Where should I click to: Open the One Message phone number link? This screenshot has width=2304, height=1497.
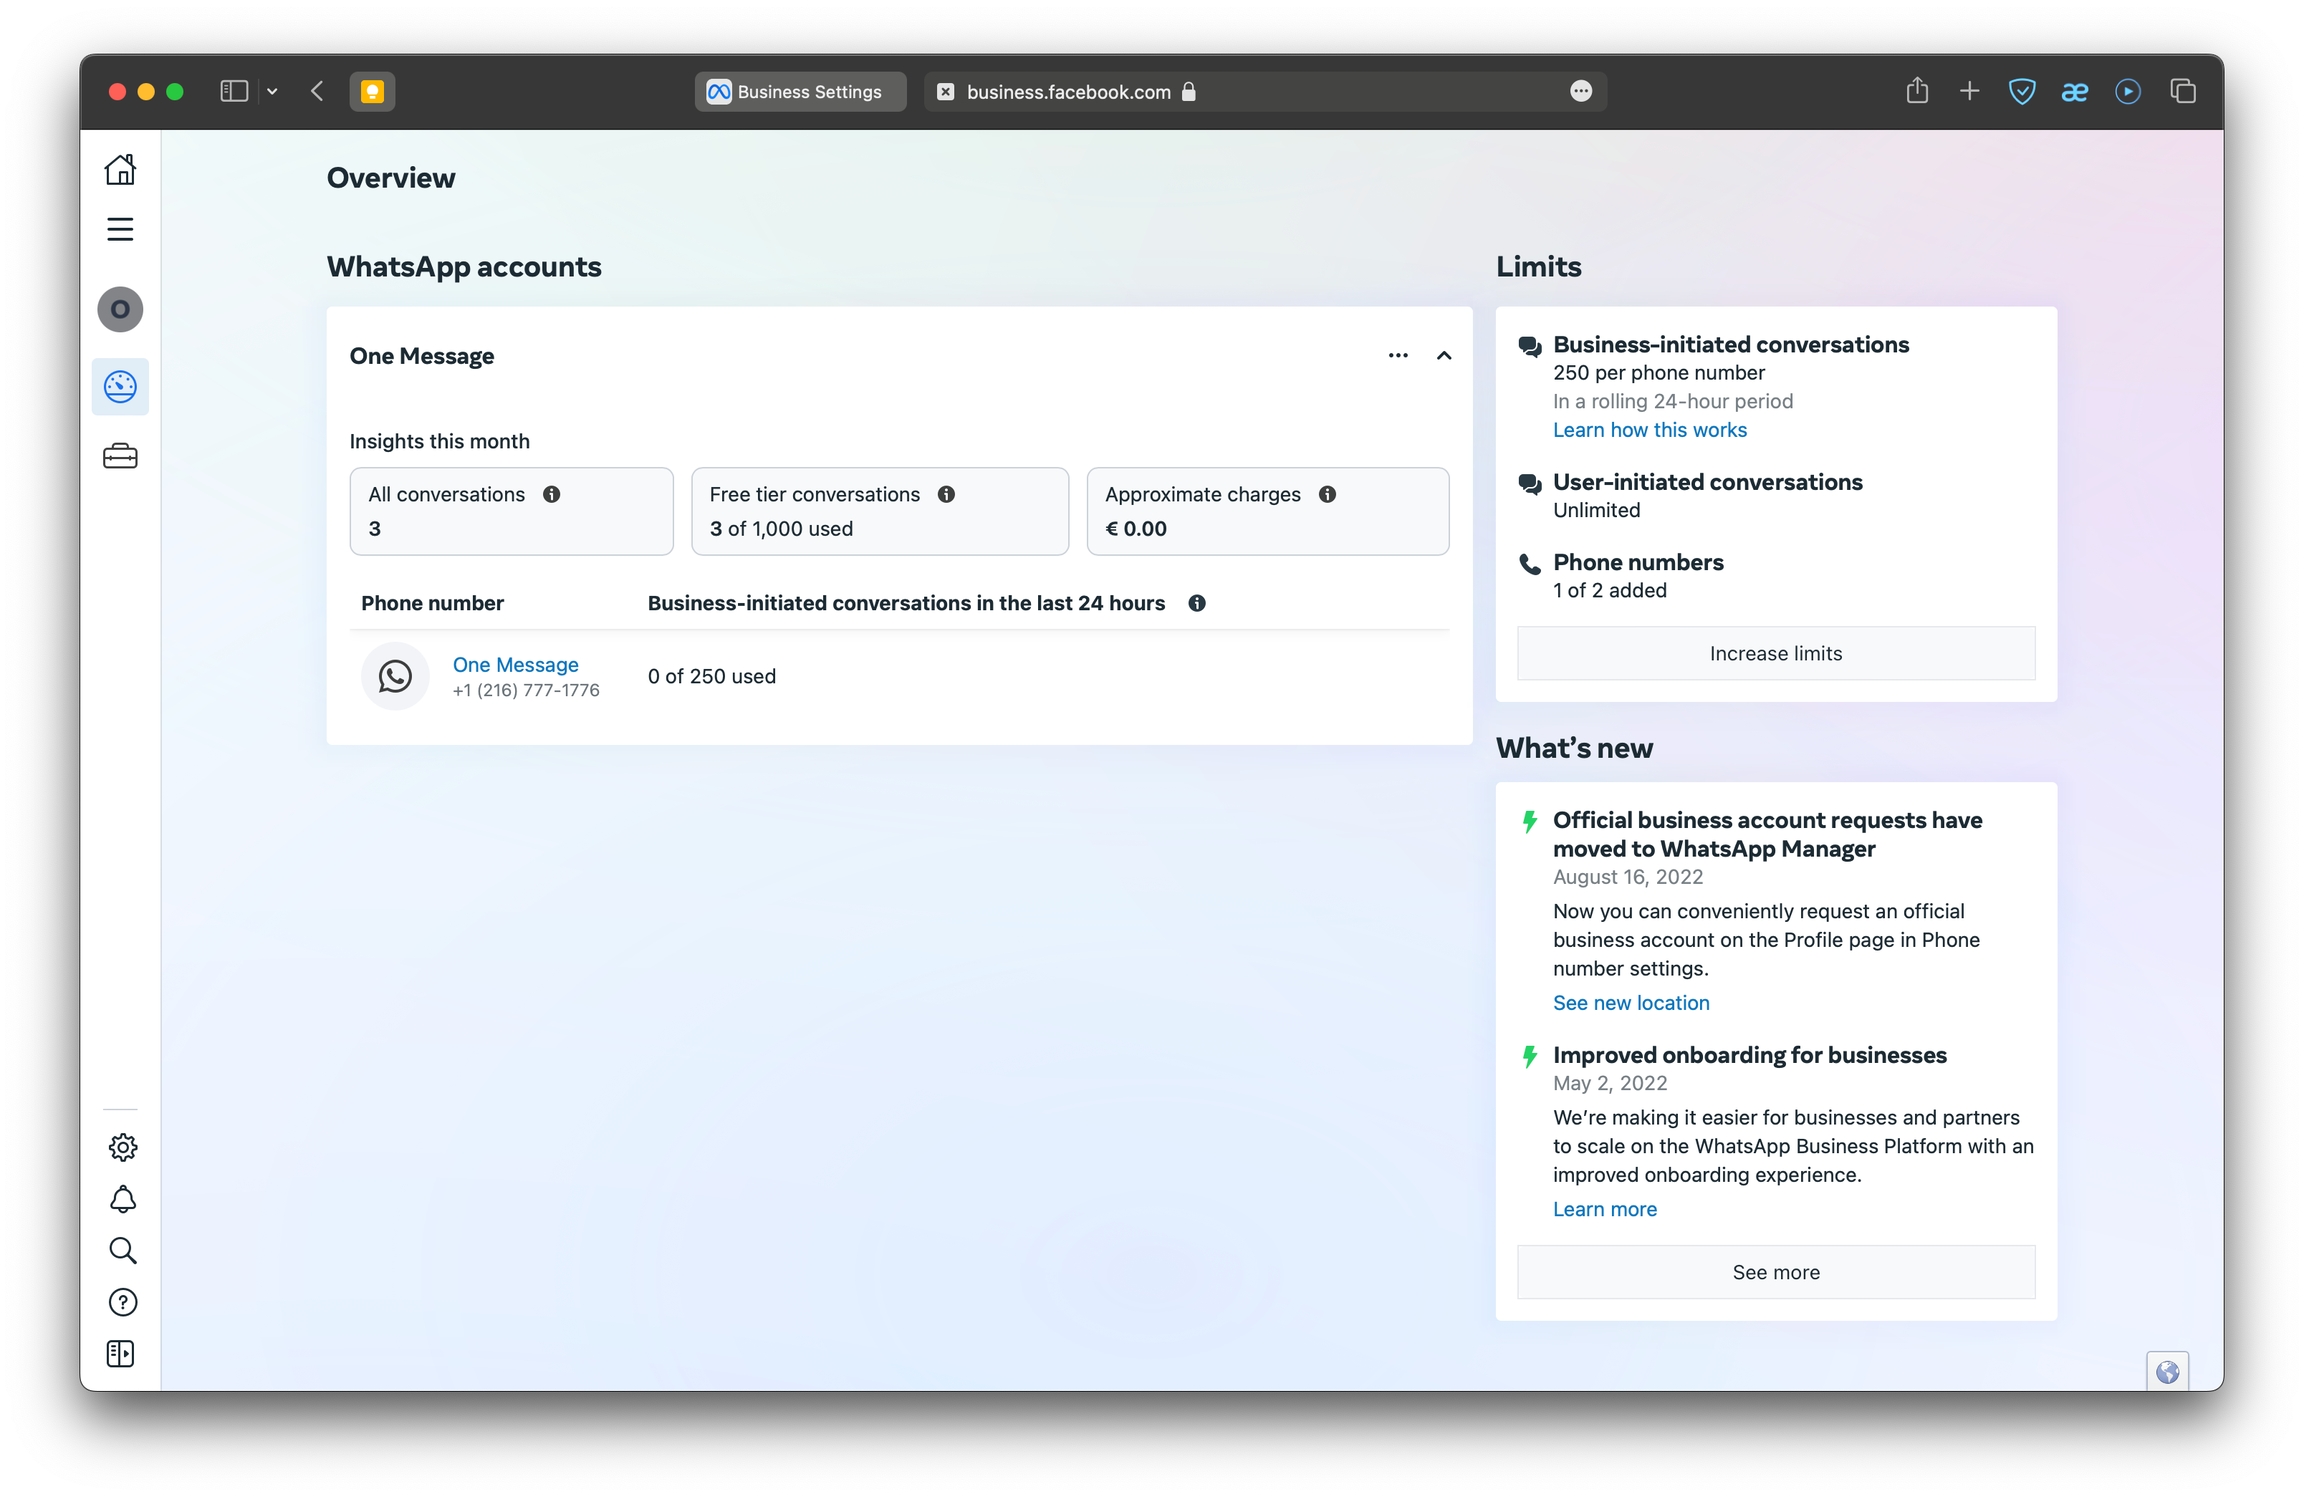click(x=515, y=664)
